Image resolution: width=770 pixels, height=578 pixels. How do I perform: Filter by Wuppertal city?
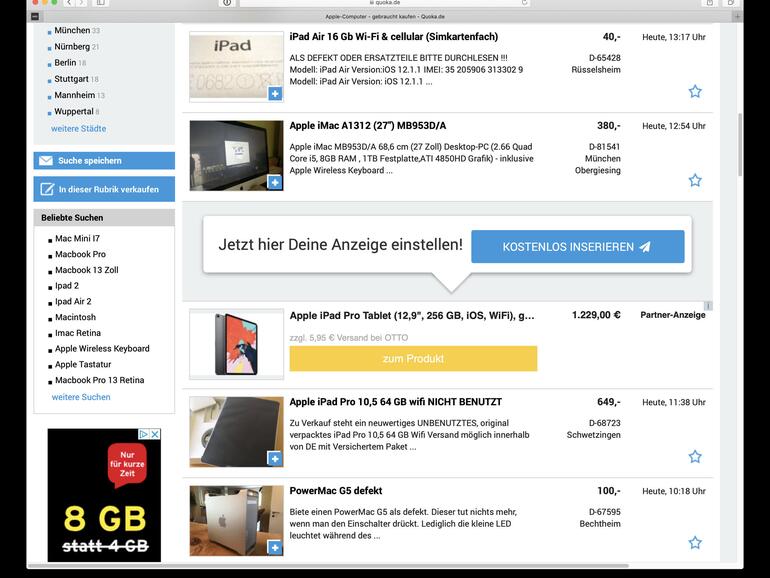point(74,111)
